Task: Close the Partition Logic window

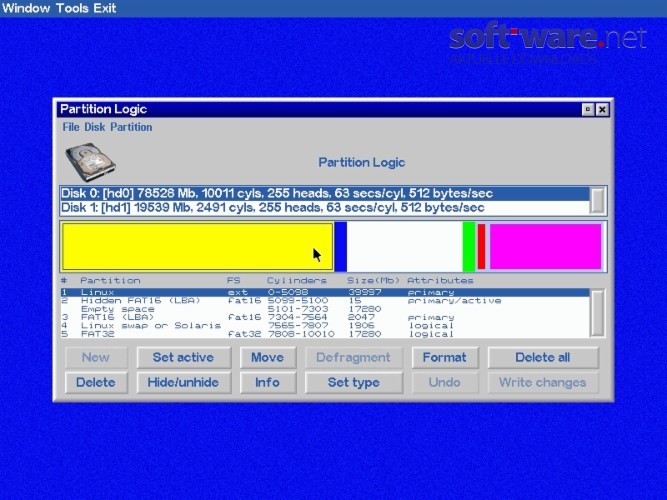Action: tap(602, 109)
